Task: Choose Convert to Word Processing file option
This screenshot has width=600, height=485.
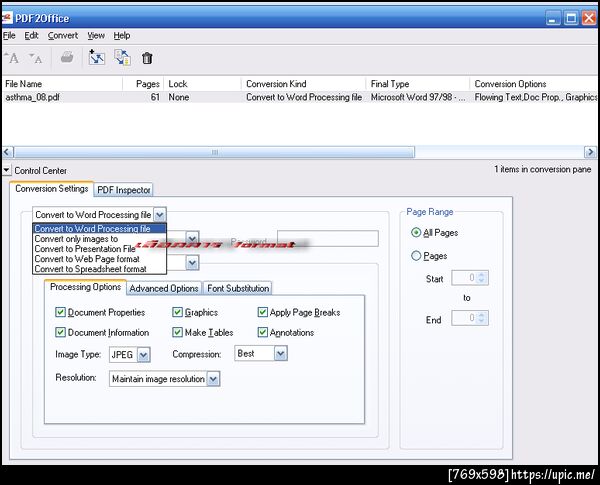Action: (99, 229)
